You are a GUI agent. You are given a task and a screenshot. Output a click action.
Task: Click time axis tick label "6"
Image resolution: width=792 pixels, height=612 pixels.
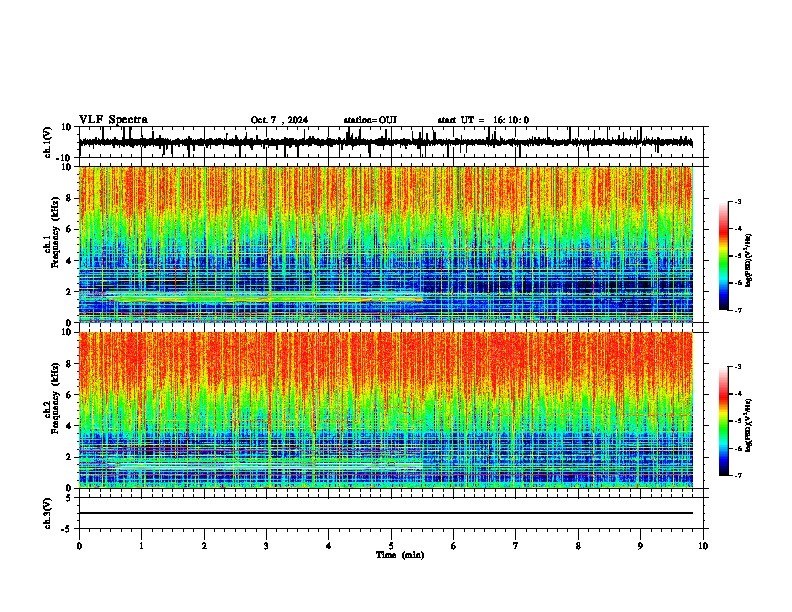[x=454, y=546]
